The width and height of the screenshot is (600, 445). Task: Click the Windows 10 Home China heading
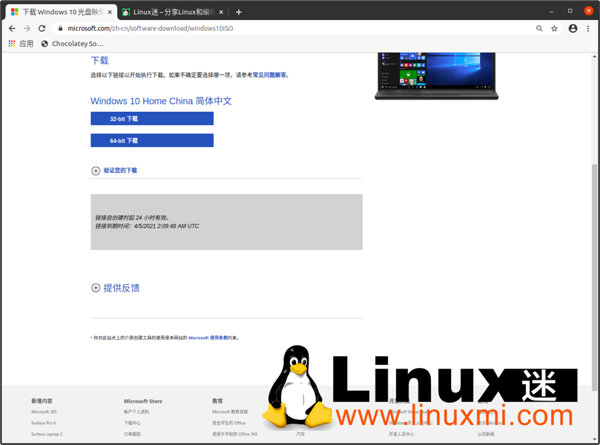(161, 101)
